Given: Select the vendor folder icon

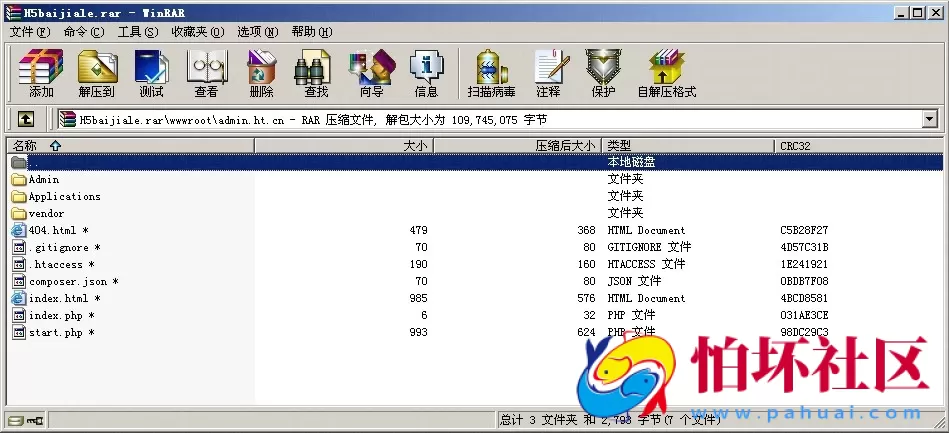Looking at the screenshot, I should [19, 213].
